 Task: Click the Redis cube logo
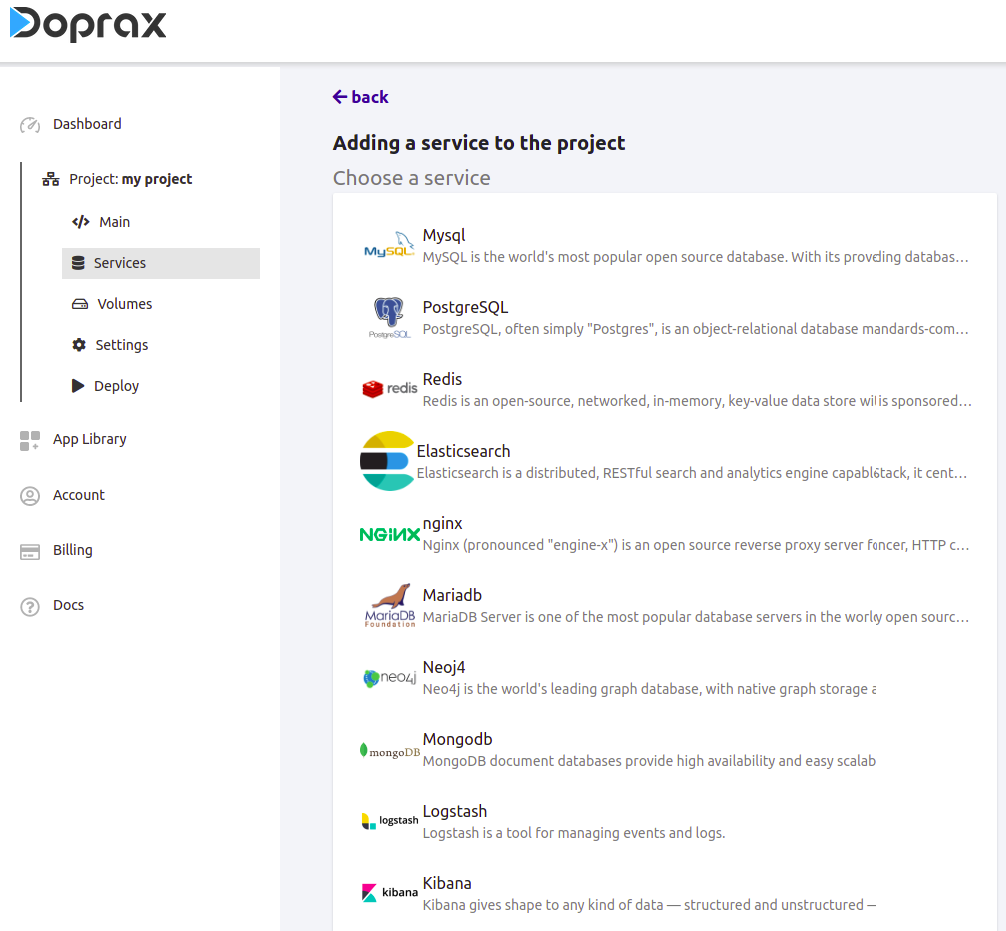(389, 388)
